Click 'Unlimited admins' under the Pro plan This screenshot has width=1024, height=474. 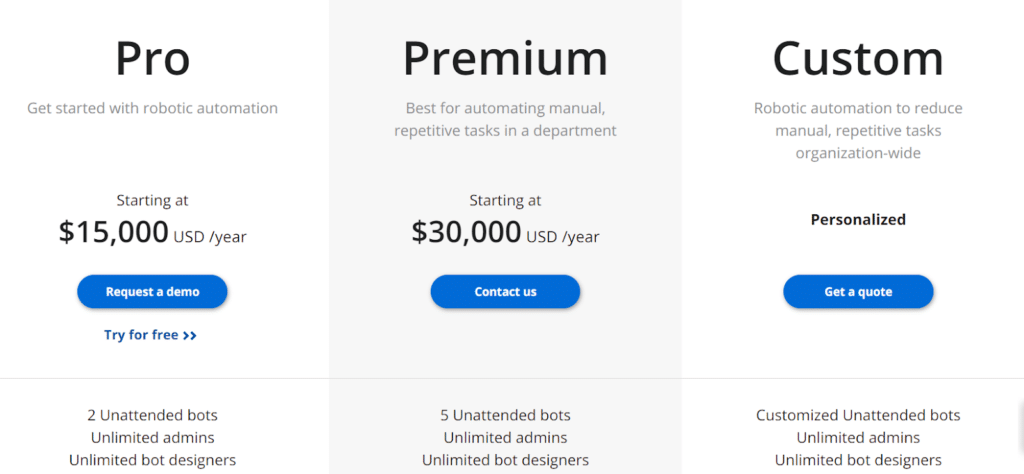point(152,437)
